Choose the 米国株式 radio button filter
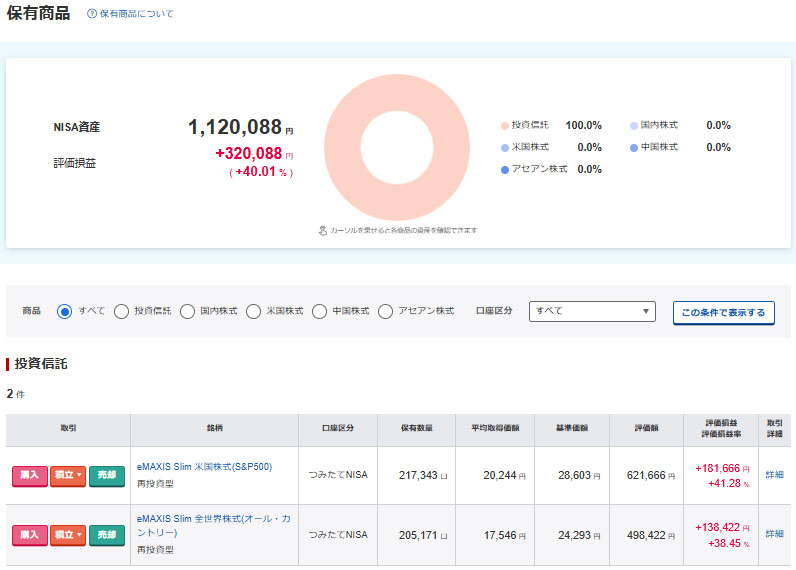 coord(253,311)
